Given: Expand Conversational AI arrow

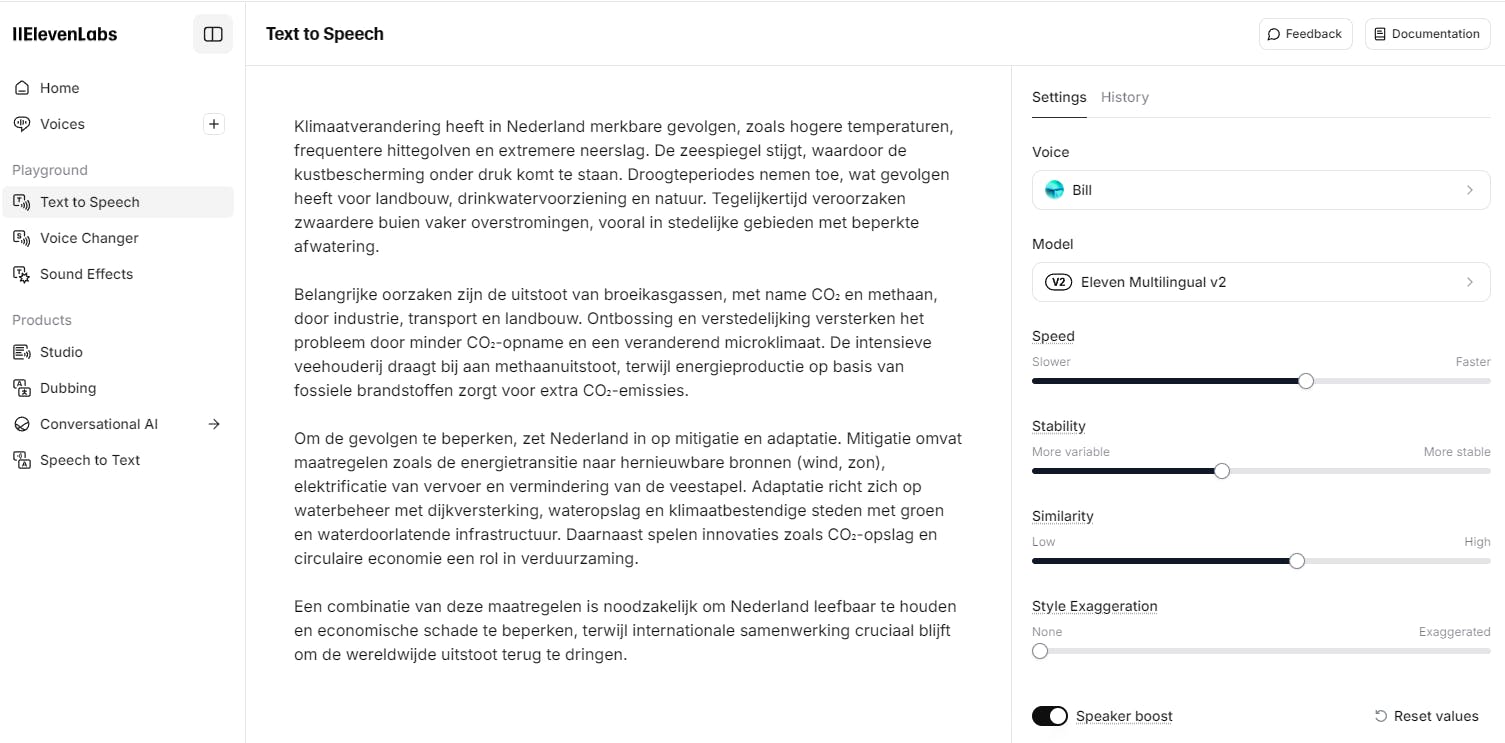Looking at the screenshot, I should [x=213, y=424].
